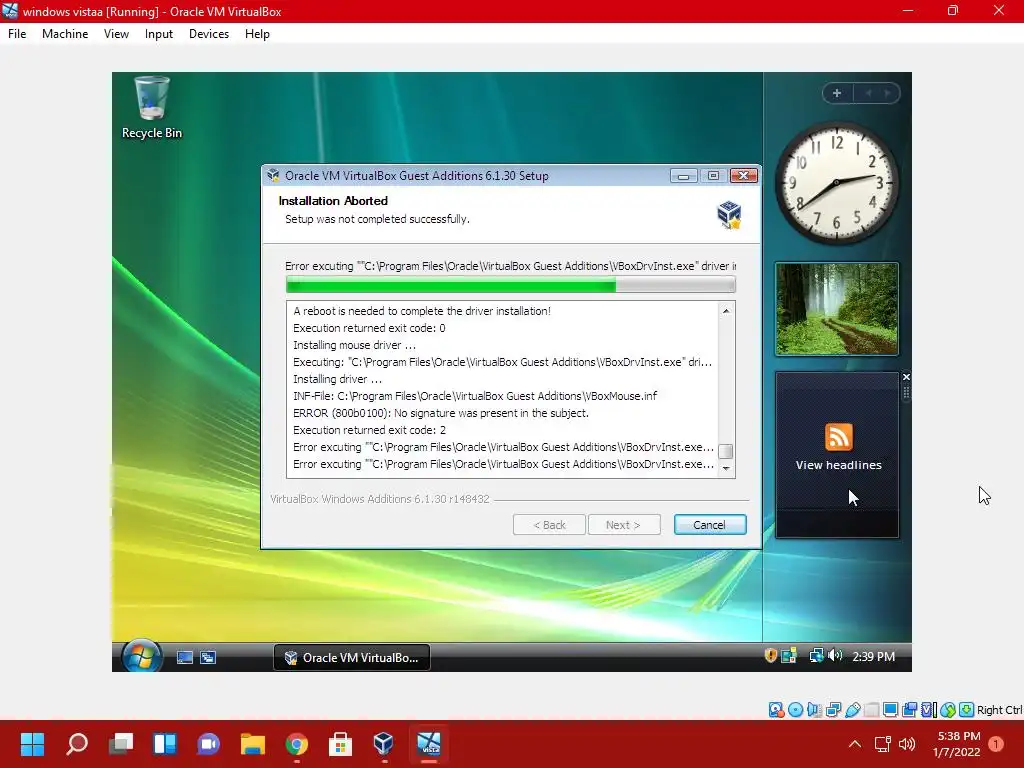1024x768 pixels.
Task: Select the ERROR (800b0100) log line
Action: coord(441,413)
